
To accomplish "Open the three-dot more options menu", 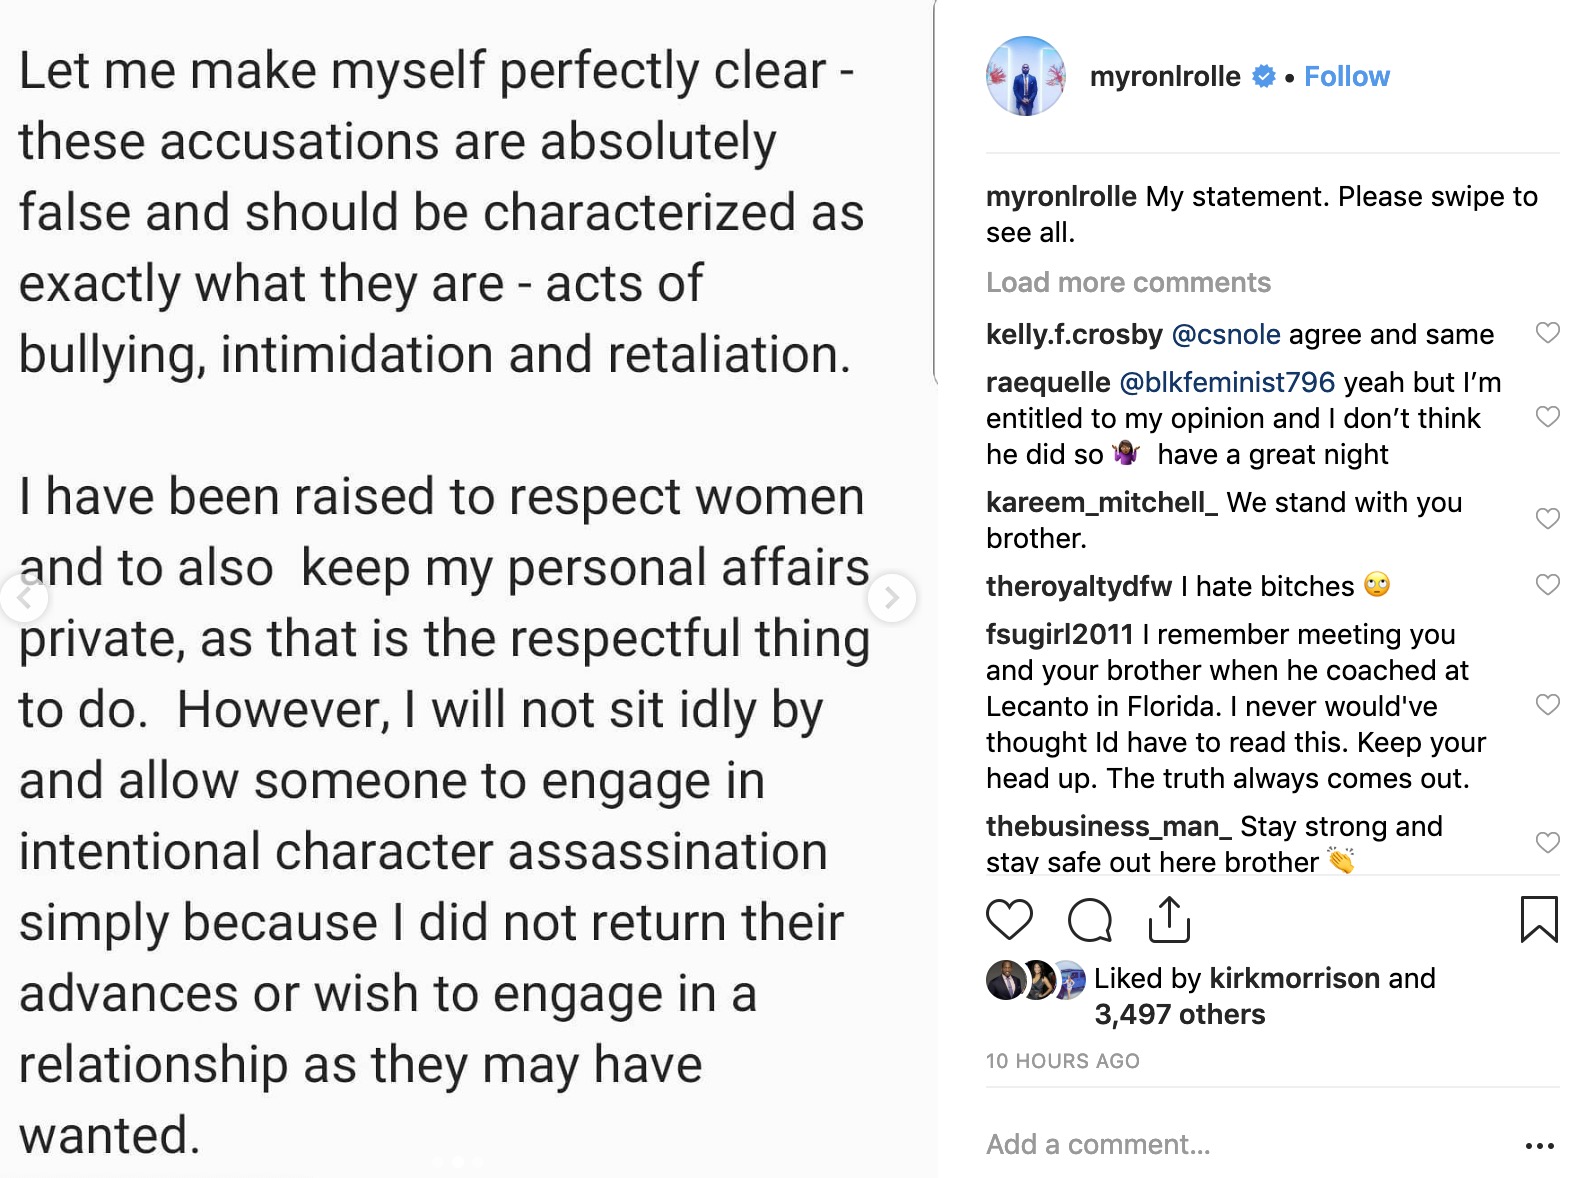I will pos(1539,1146).
